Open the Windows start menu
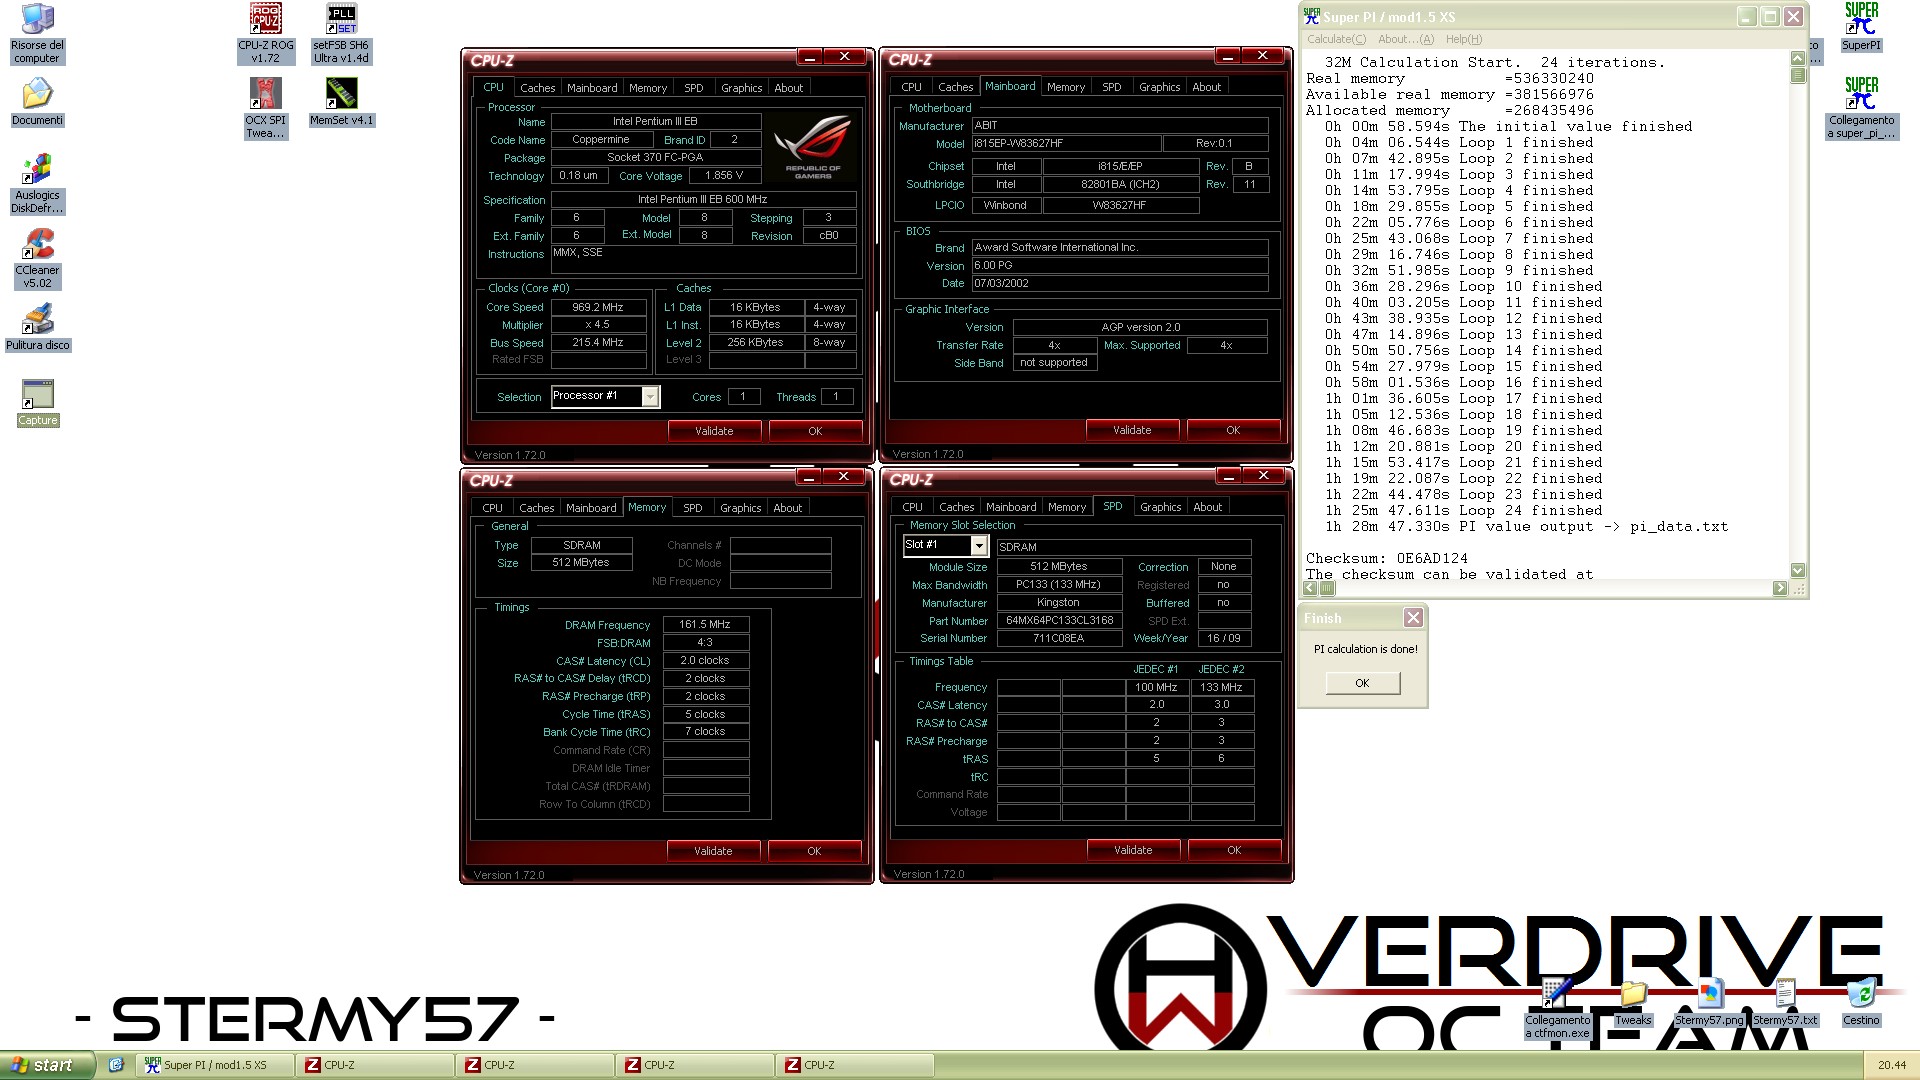 click(47, 1065)
